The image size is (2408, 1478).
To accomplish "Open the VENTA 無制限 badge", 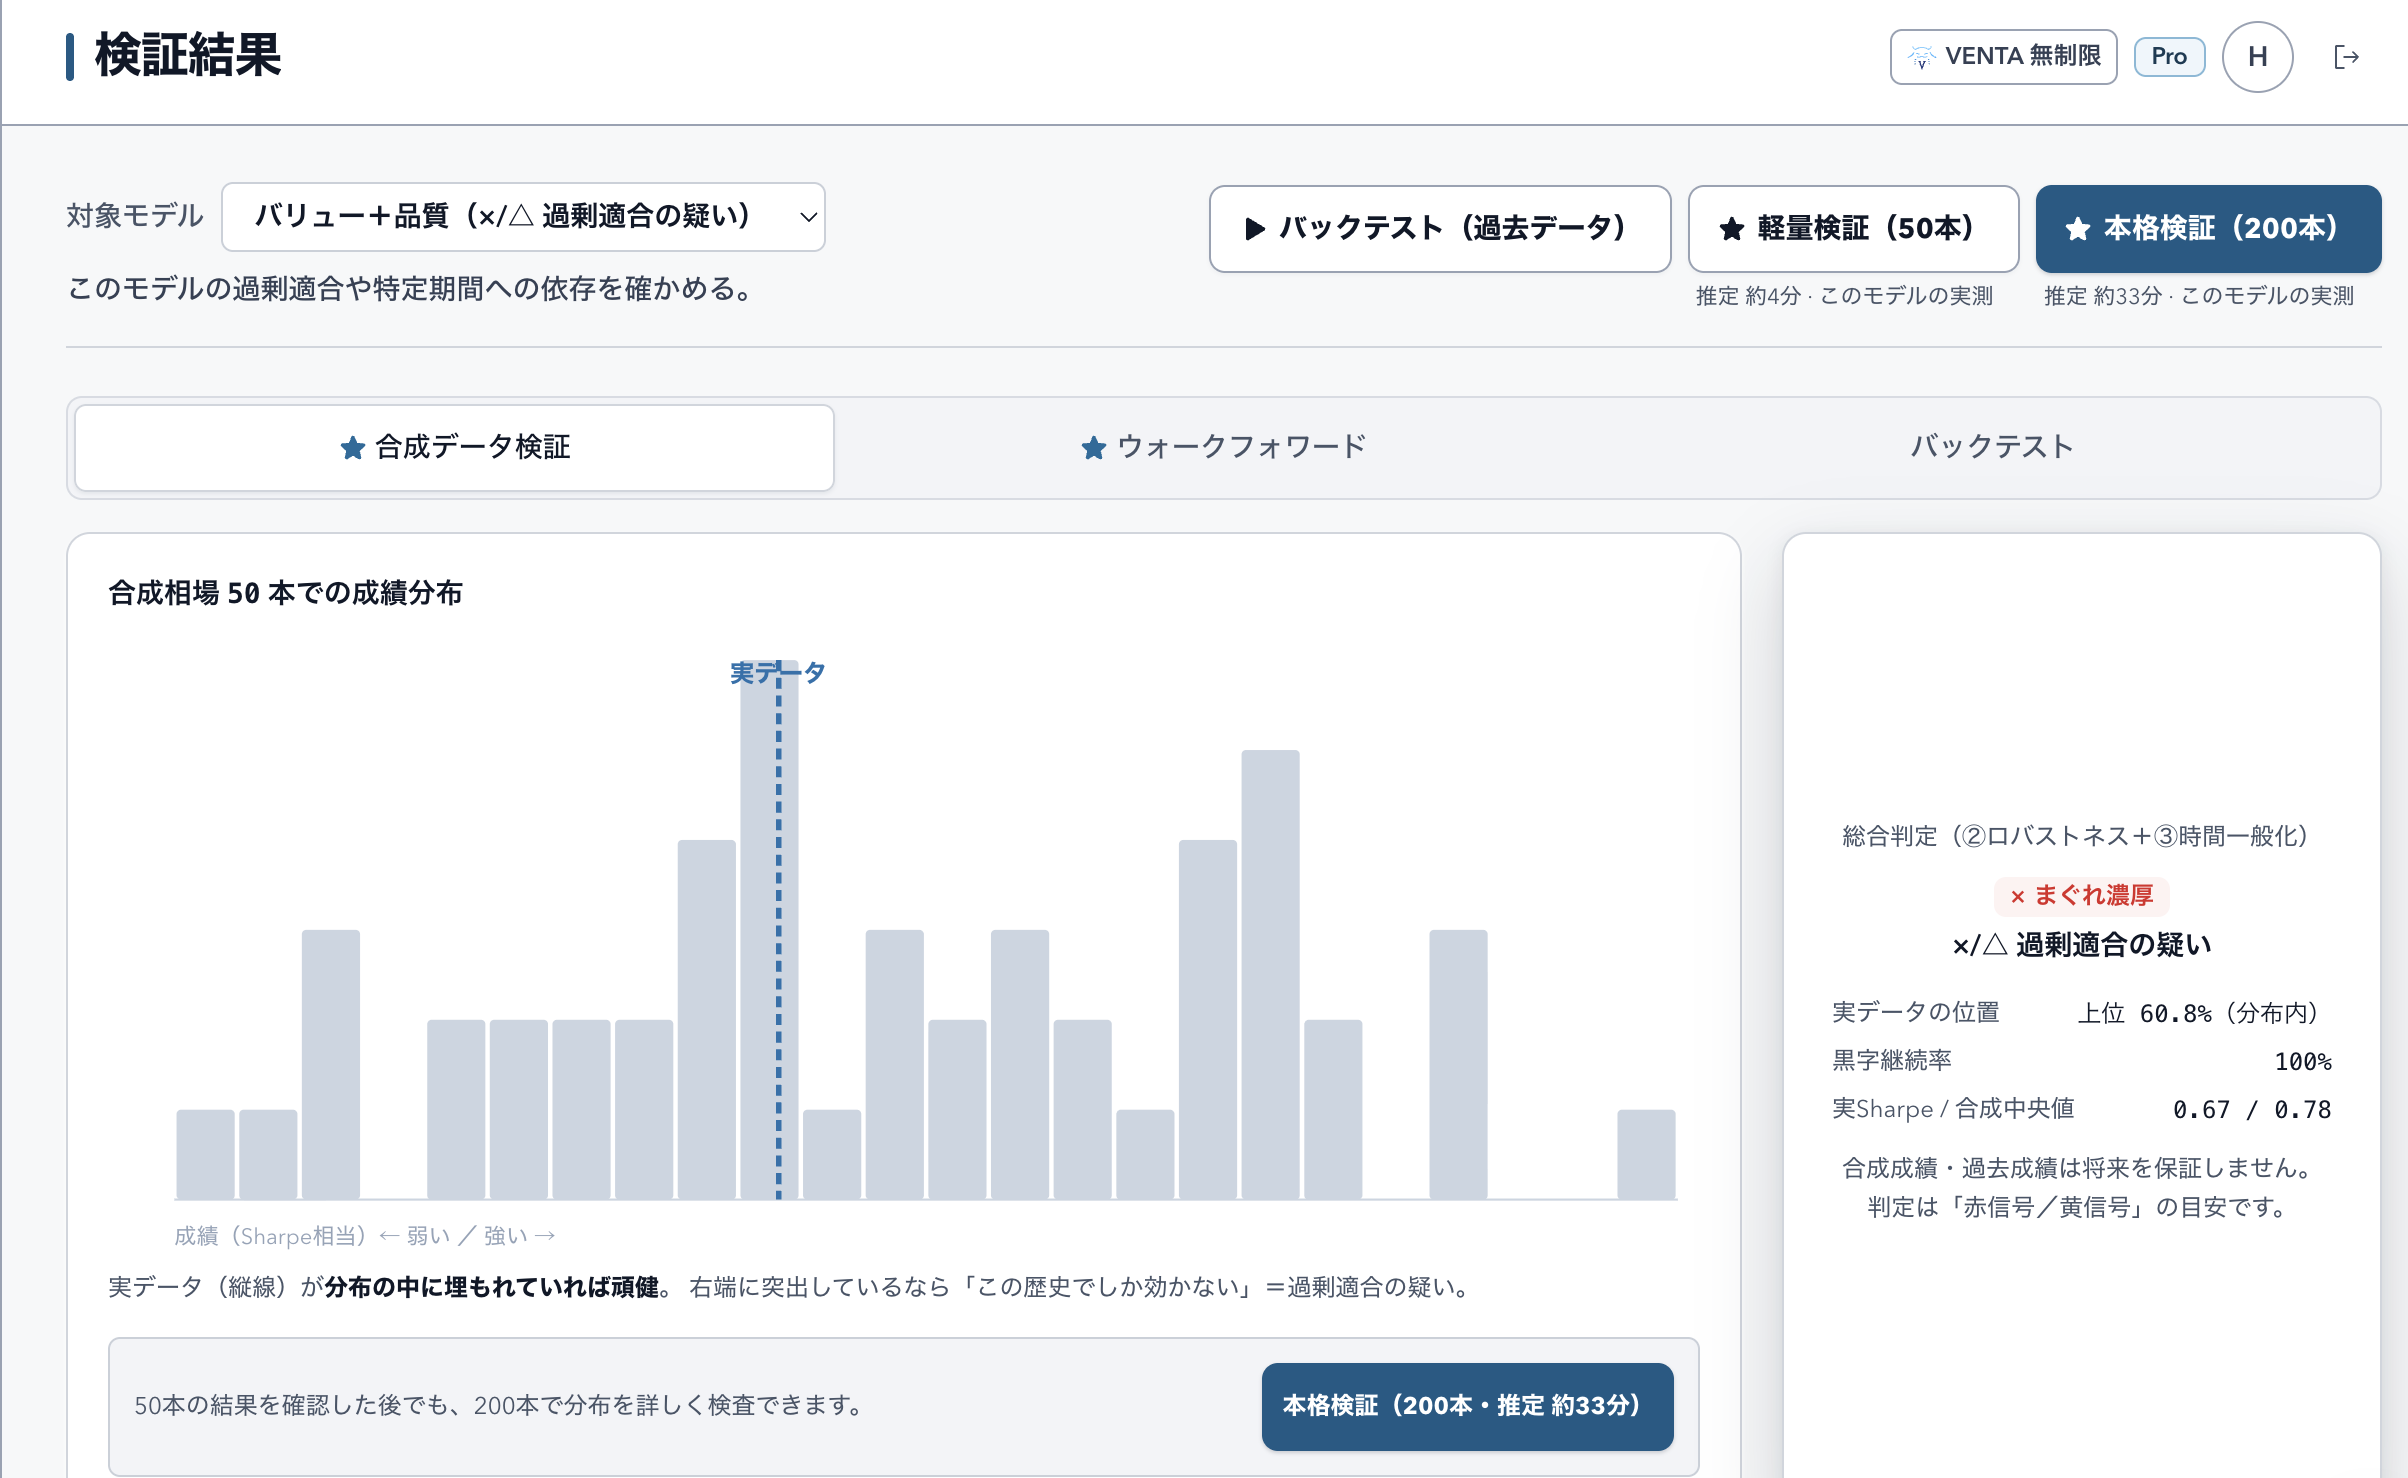I will tap(2003, 57).
